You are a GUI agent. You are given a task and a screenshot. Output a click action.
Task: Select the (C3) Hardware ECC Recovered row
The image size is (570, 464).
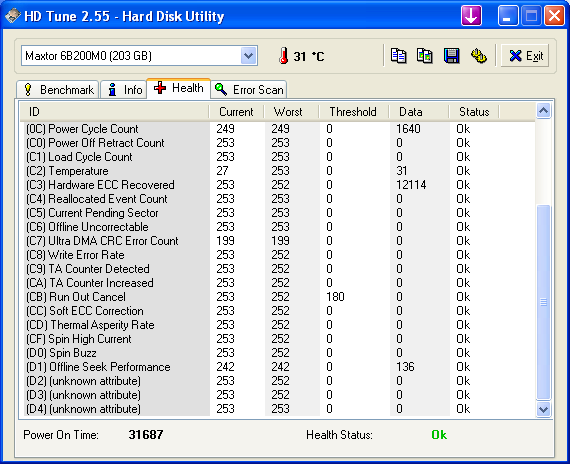click(280, 185)
